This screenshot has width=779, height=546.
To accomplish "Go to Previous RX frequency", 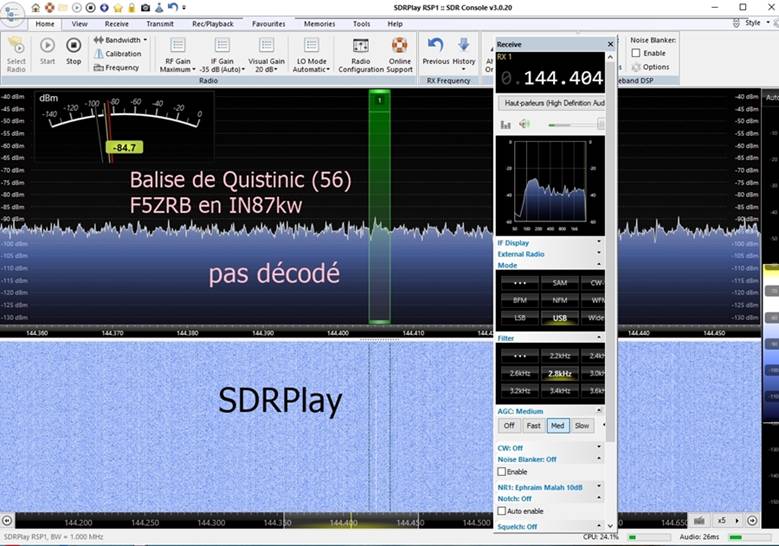I will pos(436,51).
